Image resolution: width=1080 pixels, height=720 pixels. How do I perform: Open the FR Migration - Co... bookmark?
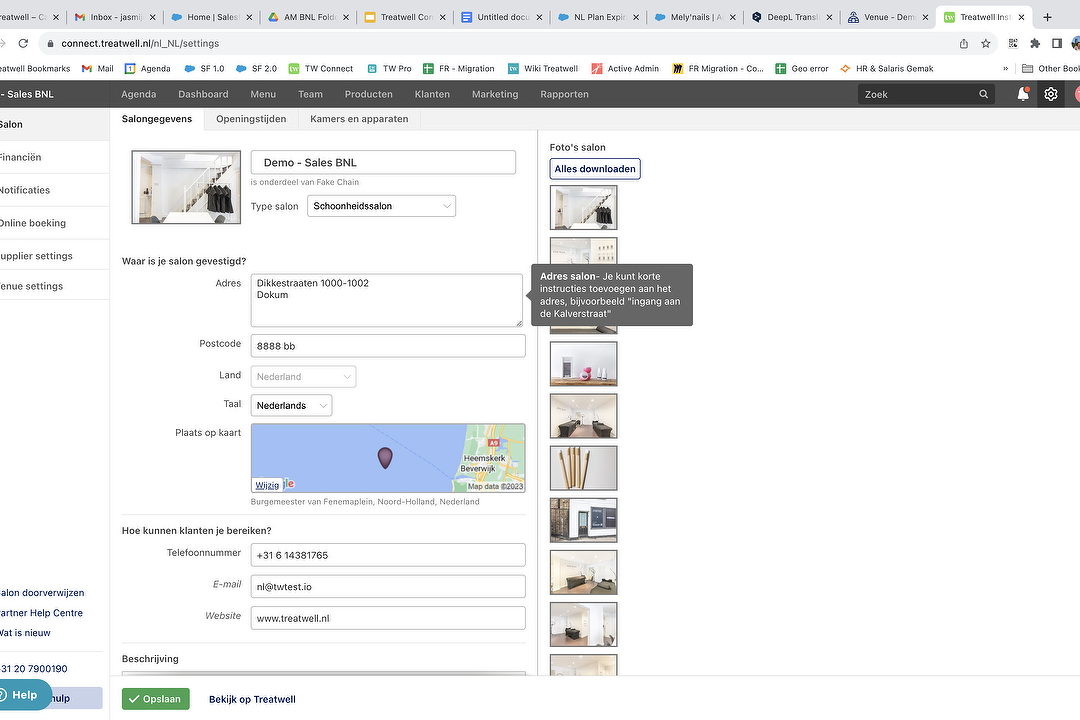[x=718, y=68]
